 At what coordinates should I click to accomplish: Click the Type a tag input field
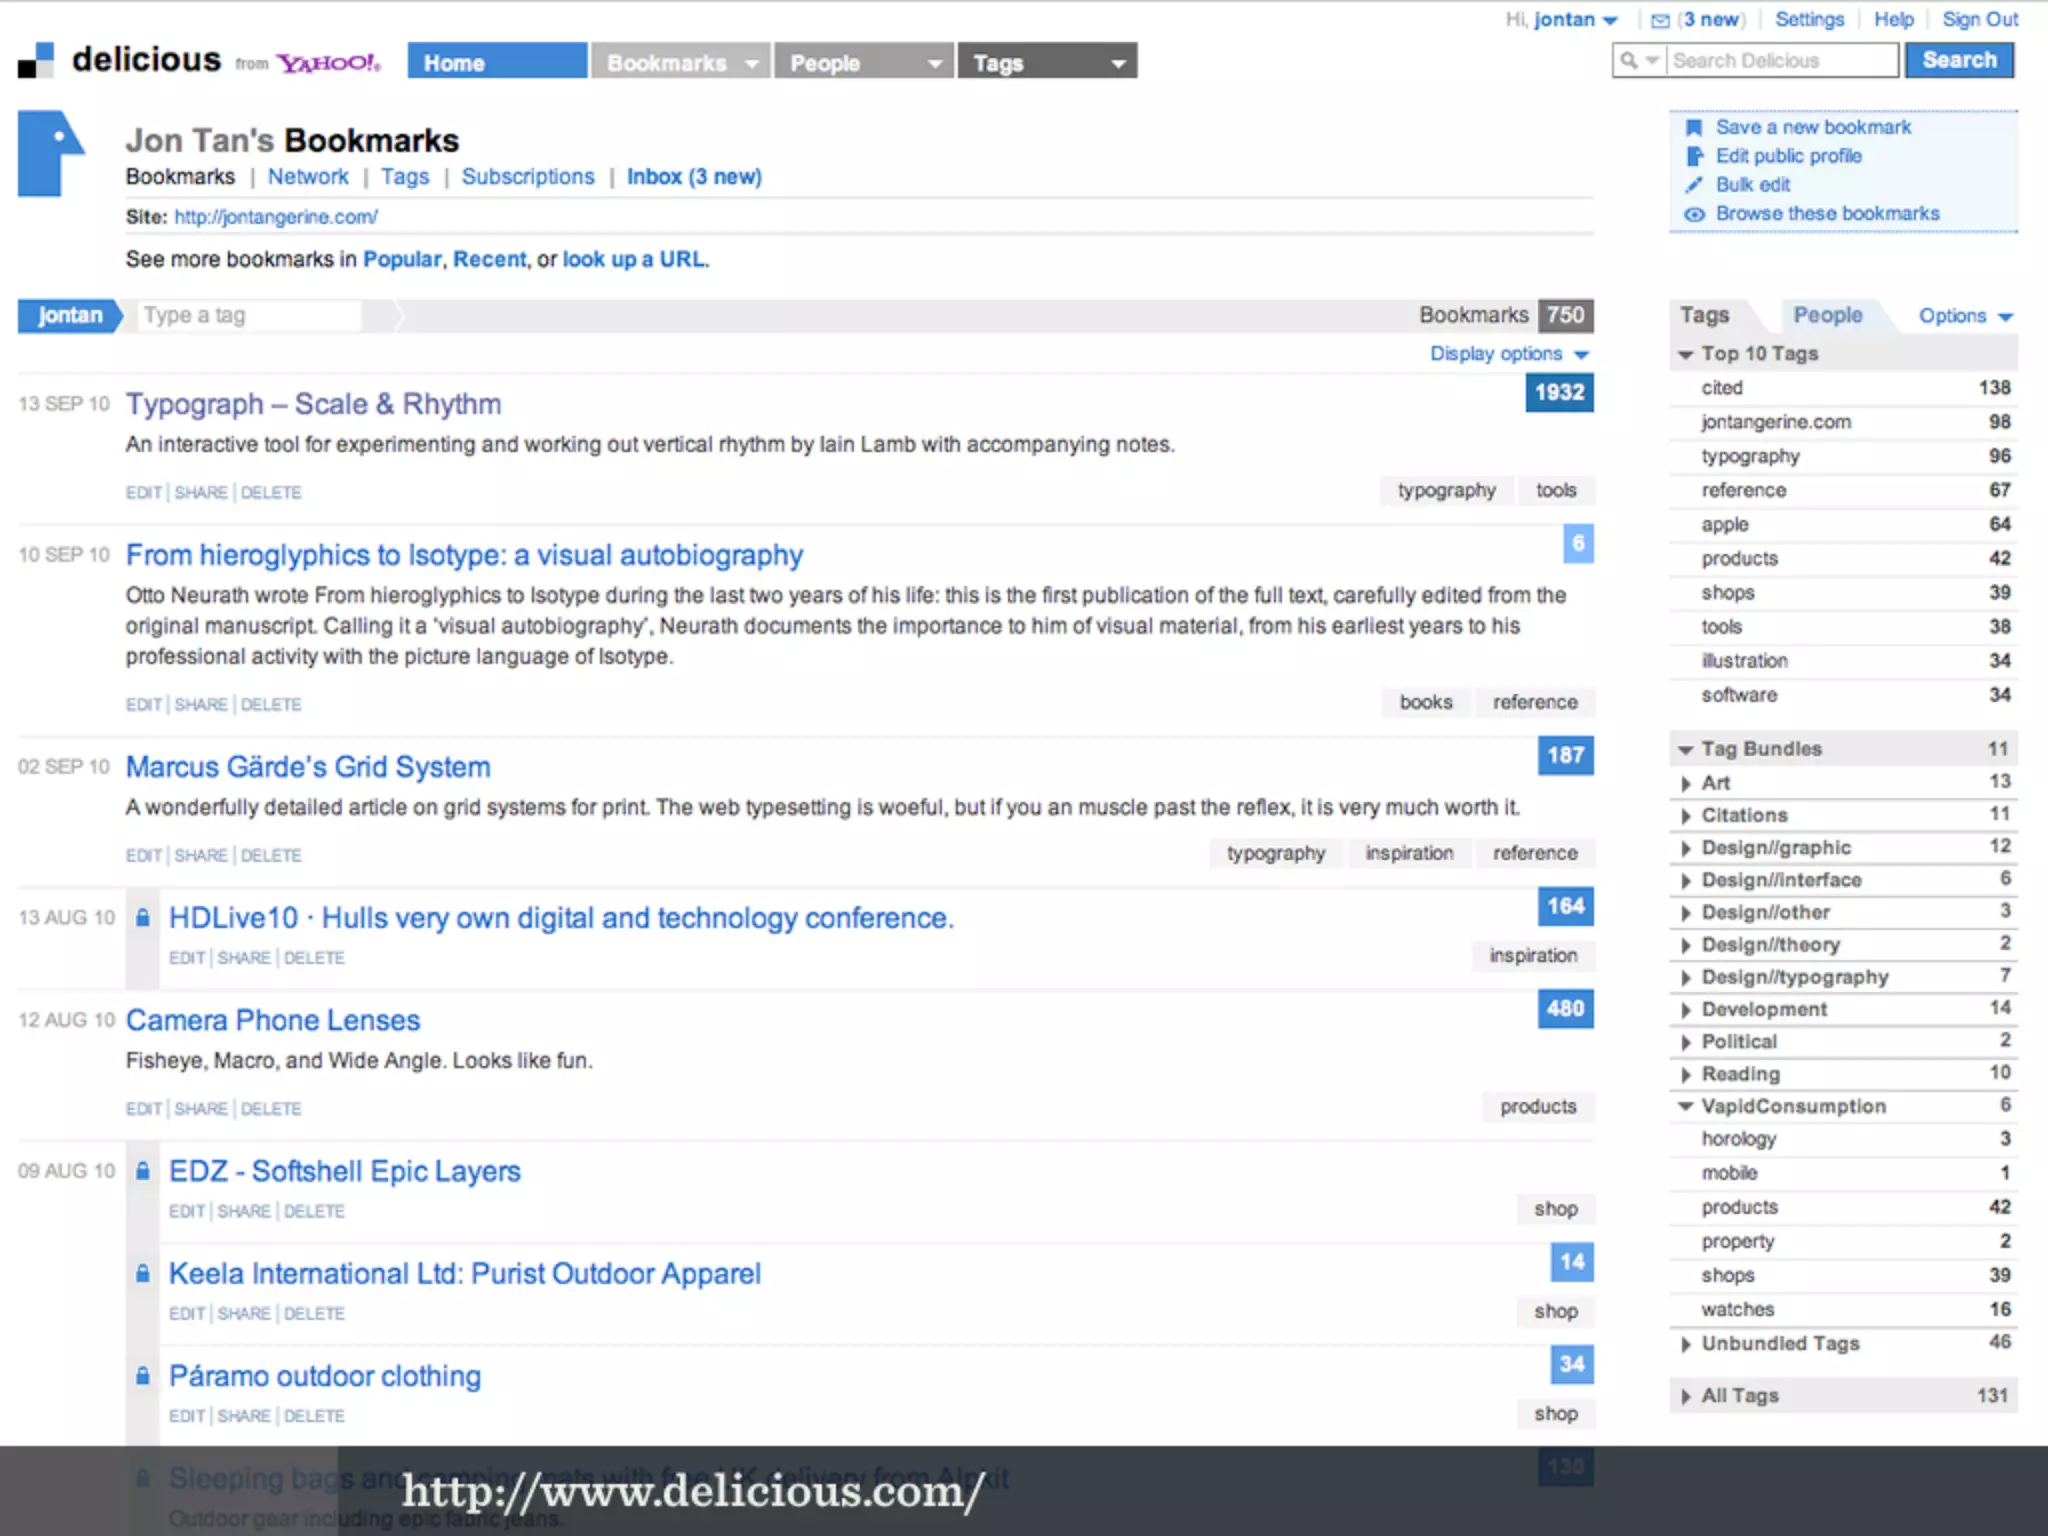250,316
